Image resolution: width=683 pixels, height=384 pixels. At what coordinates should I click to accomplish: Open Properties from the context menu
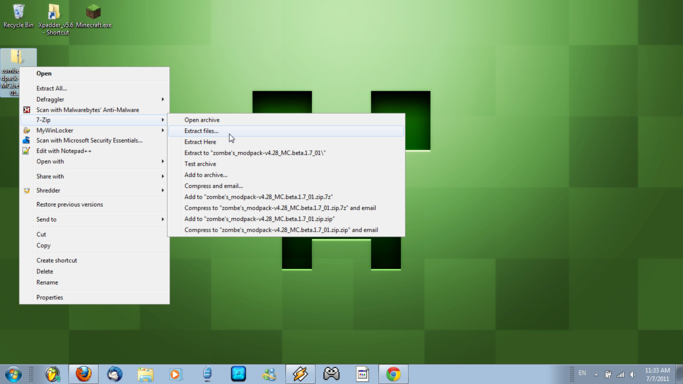coord(95,297)
